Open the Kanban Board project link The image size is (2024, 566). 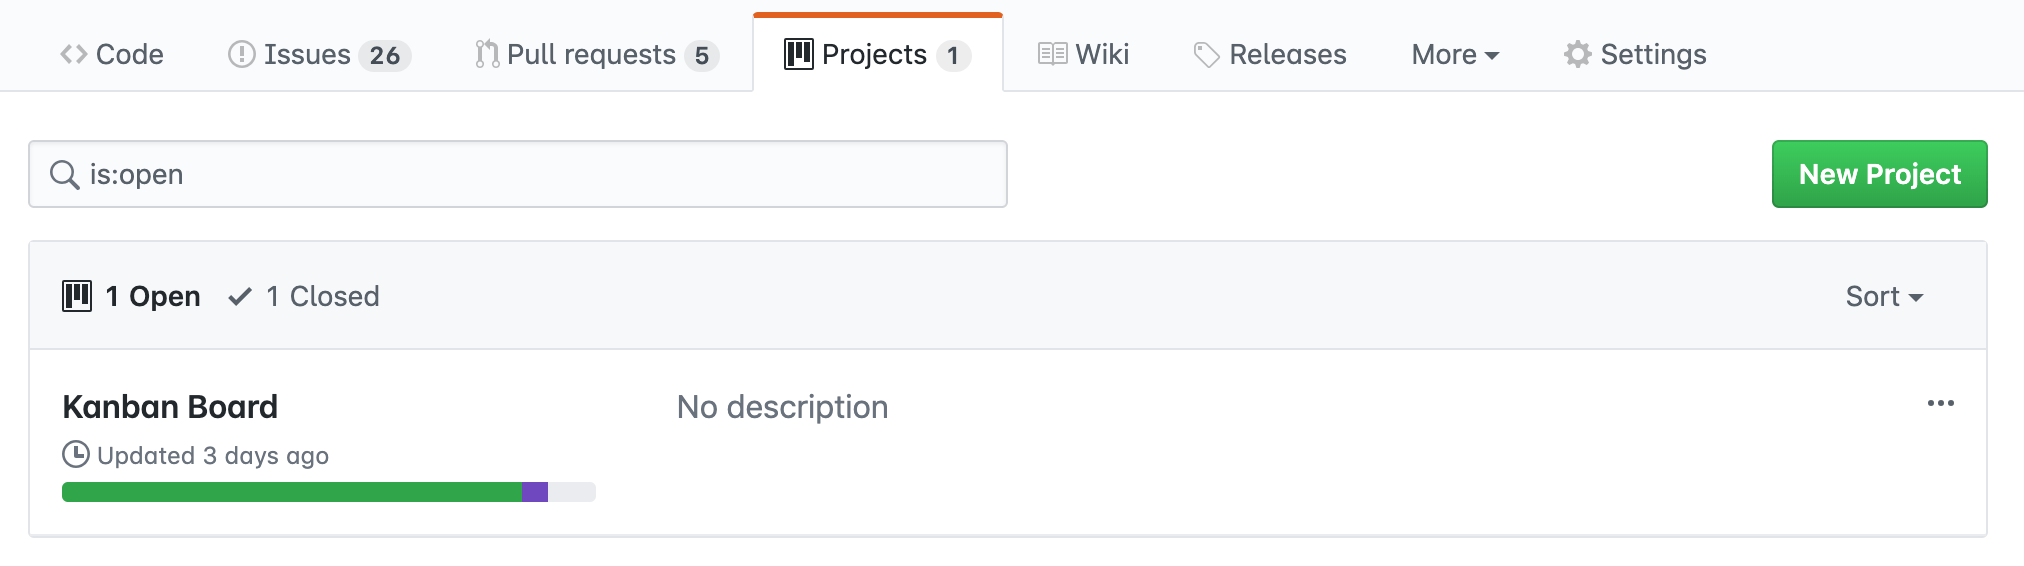pos(170,407)
